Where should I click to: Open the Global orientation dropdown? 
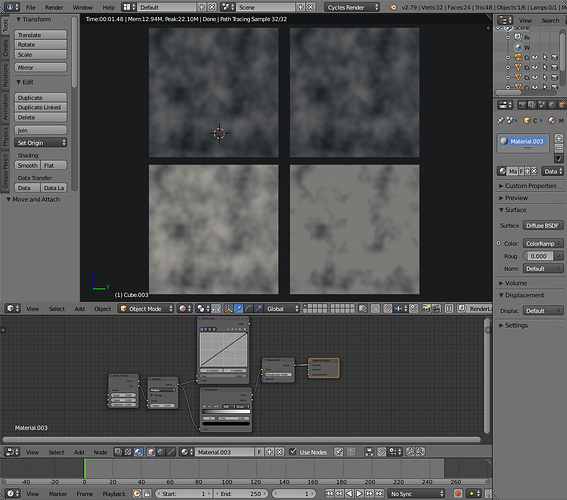click(x=282, y=308)
